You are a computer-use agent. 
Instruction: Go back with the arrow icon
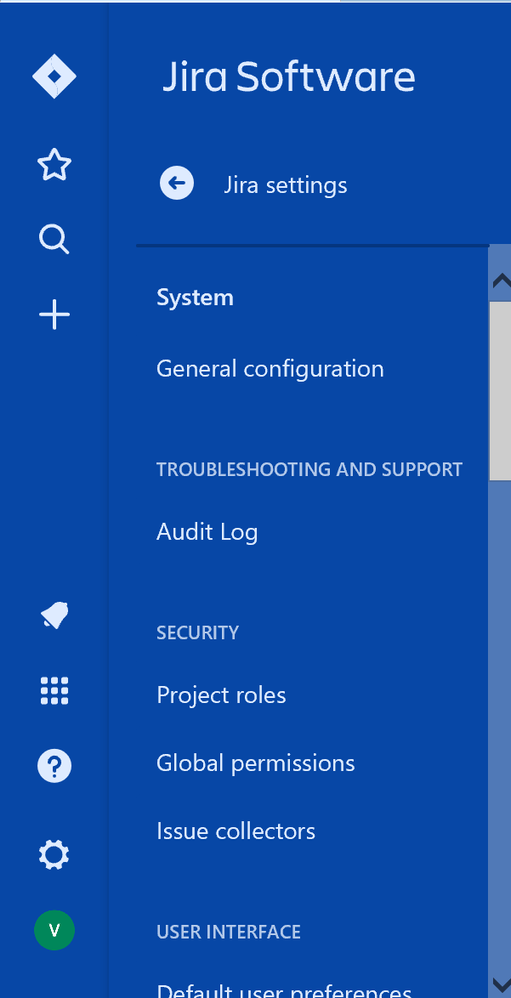click(x=176, y=183)
